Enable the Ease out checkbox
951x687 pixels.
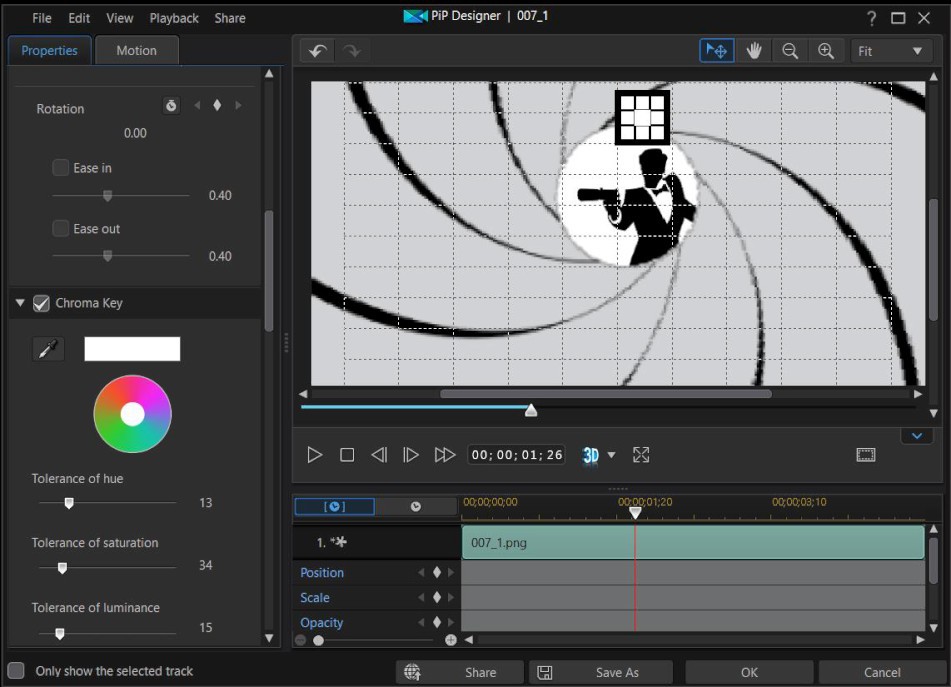pos(61,228)
